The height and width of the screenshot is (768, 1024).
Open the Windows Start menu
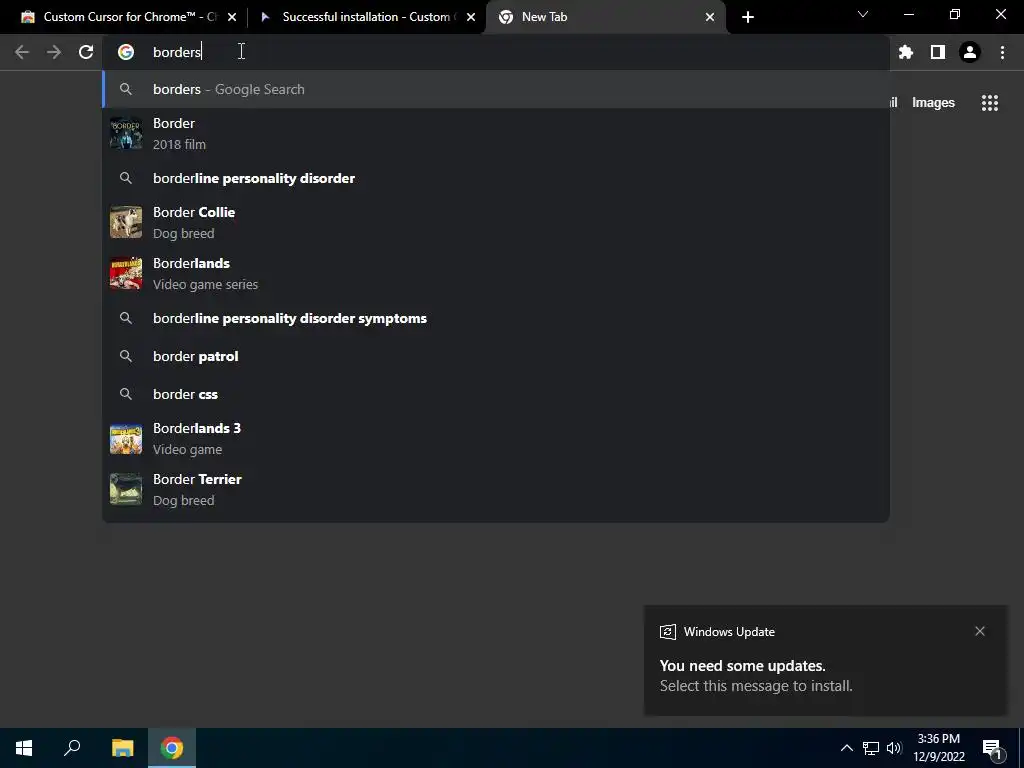click(24, 748)
